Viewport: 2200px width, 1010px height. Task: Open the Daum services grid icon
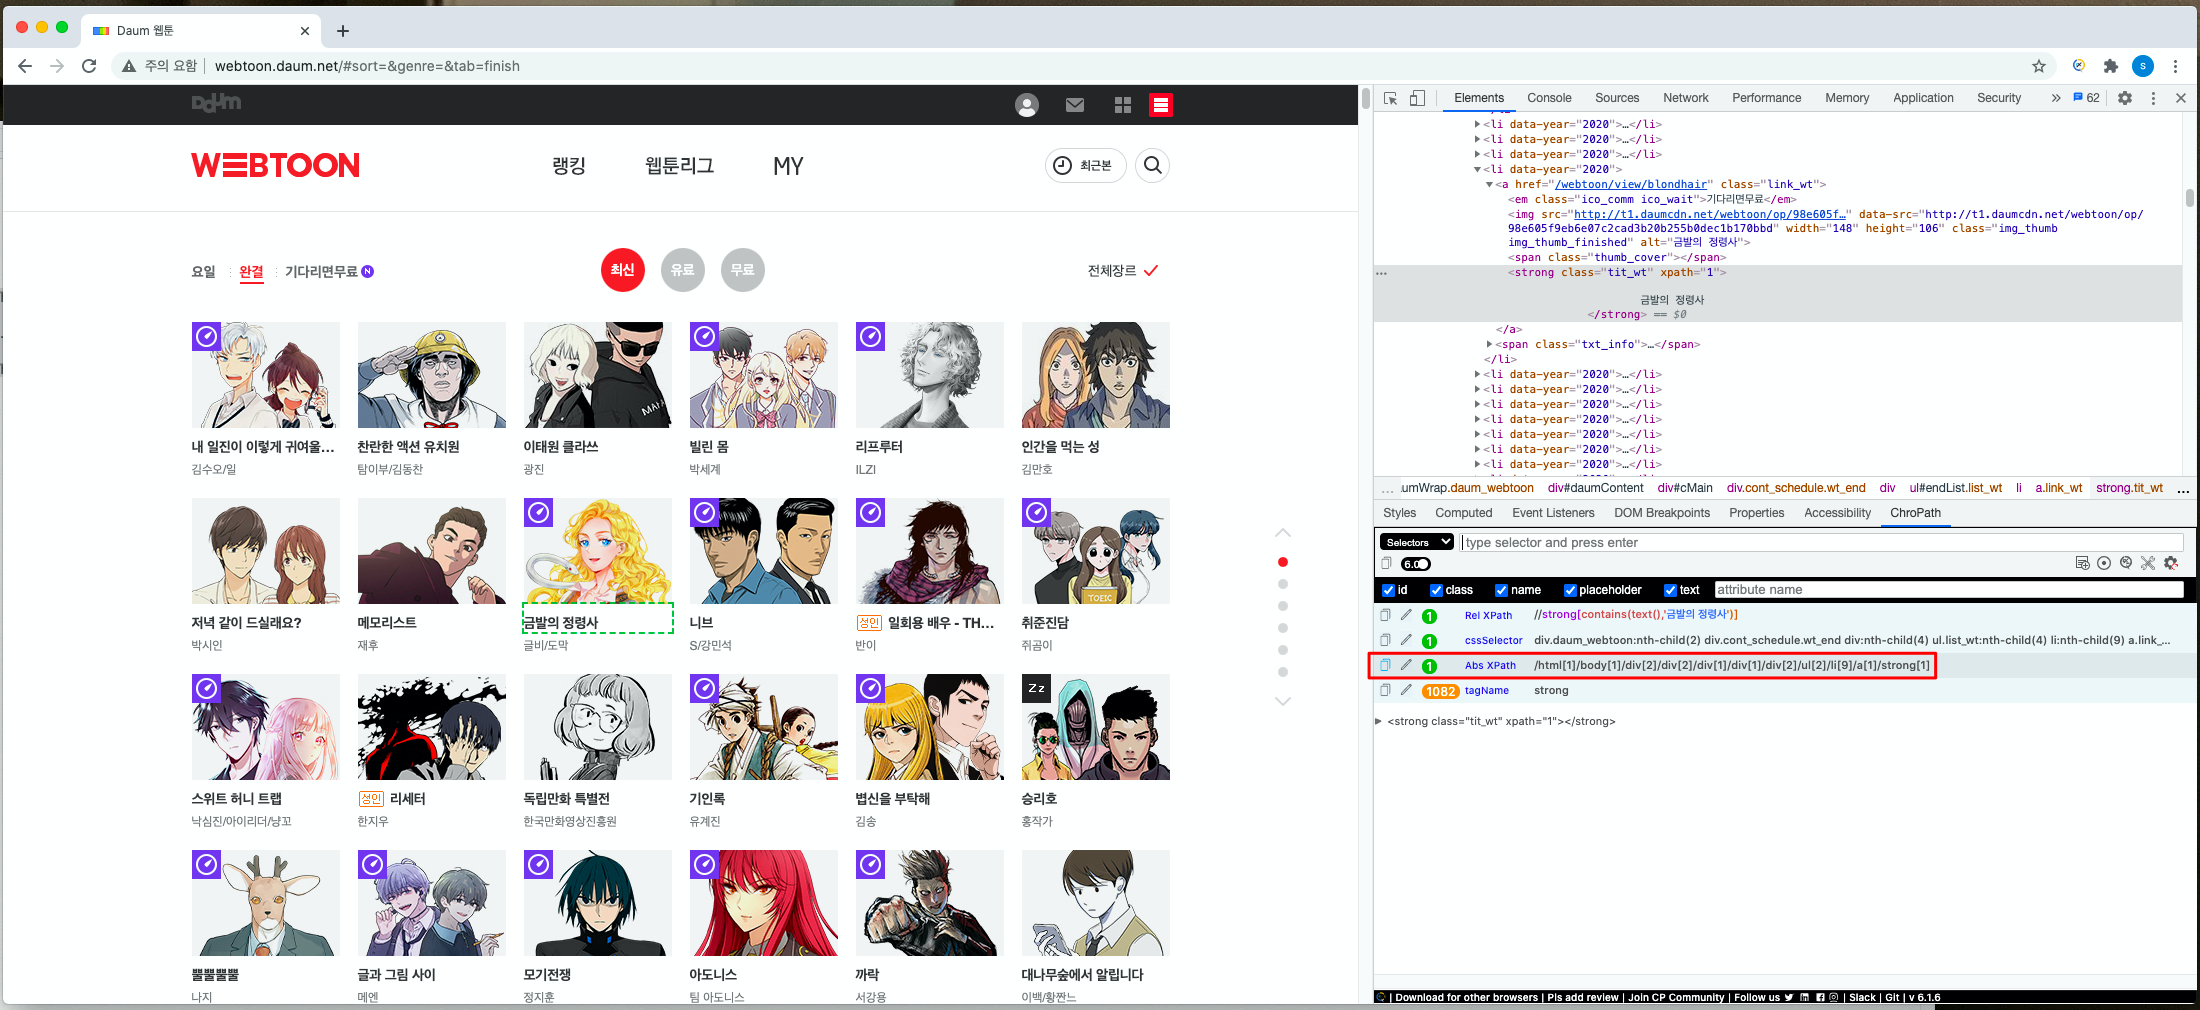[x=1123, y=105]
